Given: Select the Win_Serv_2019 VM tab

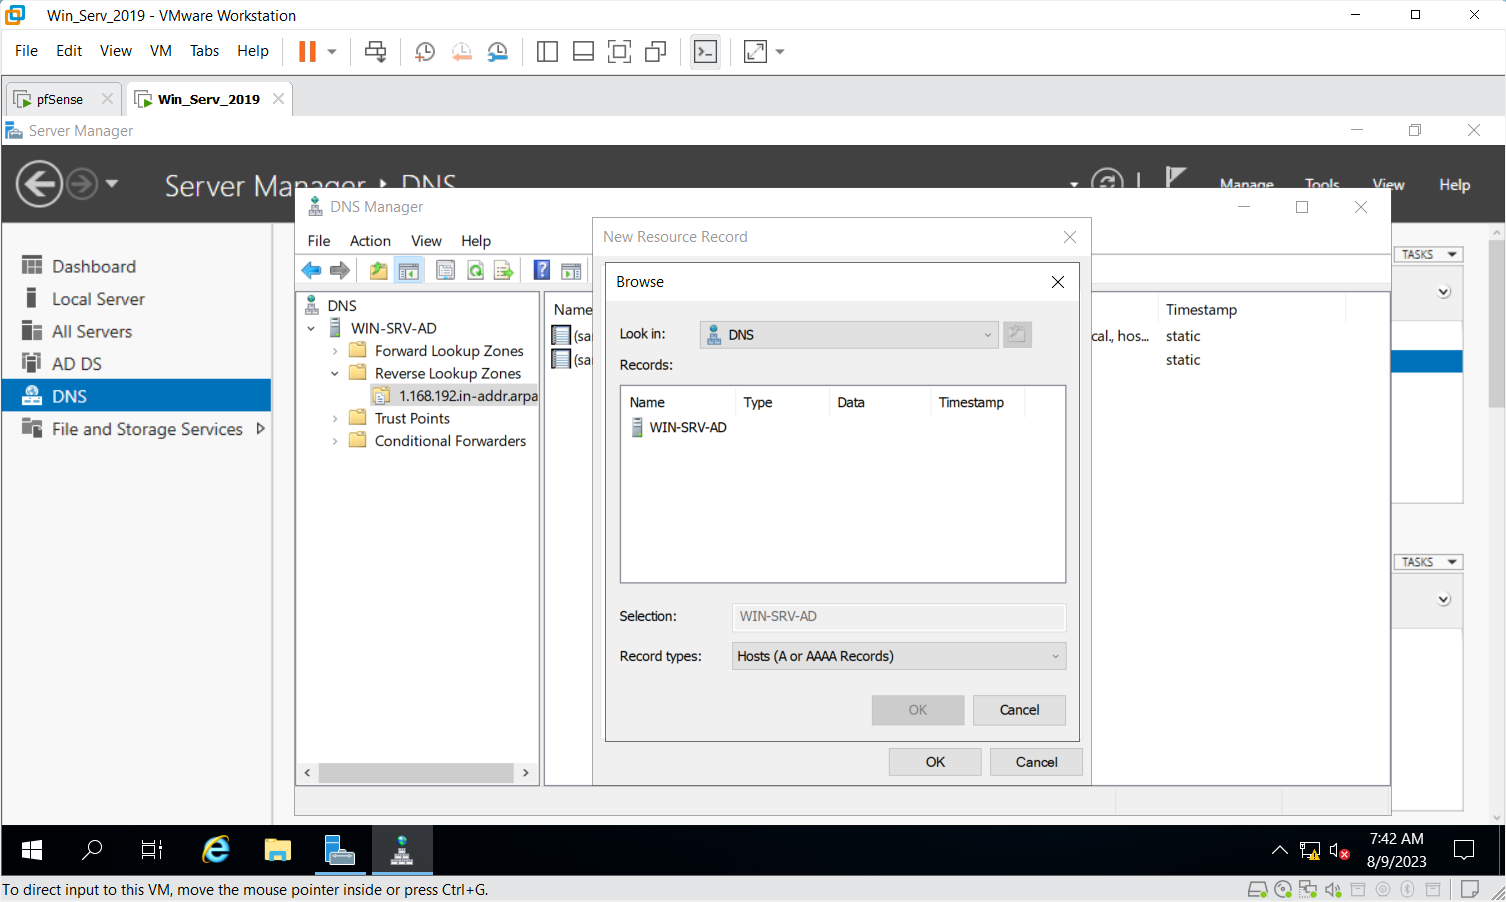Looking at the screenshot, I should tap(209, 99).
